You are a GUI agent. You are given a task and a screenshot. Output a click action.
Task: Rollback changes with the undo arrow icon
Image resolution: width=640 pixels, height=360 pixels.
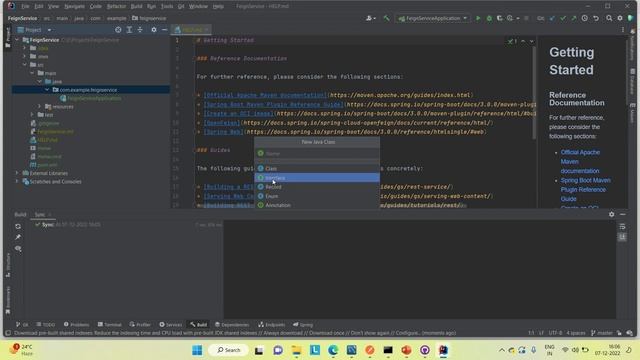click(596, 18)
